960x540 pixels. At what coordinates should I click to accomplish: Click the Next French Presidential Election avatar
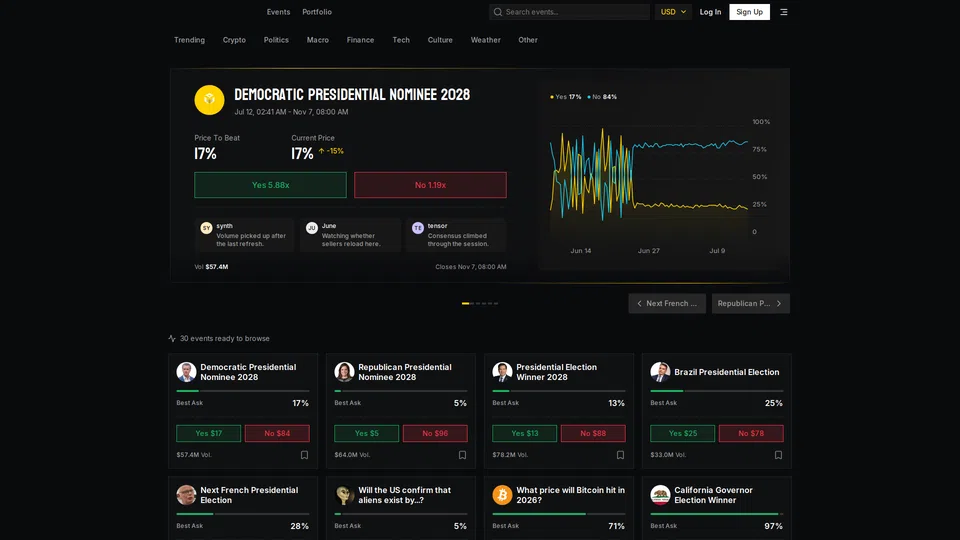pos(186,495)
